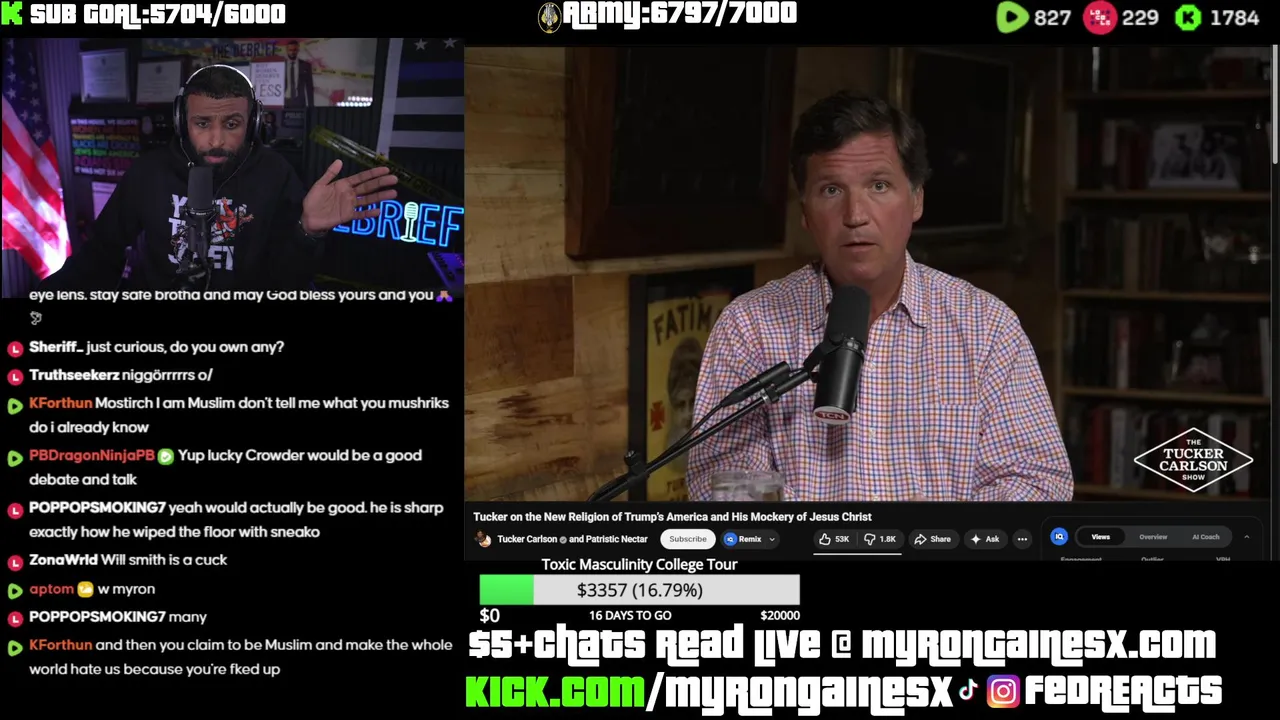Click the Toxic Masculinity College Tour heading
This screenshot has width=1280, height=720.
[639, 564]
